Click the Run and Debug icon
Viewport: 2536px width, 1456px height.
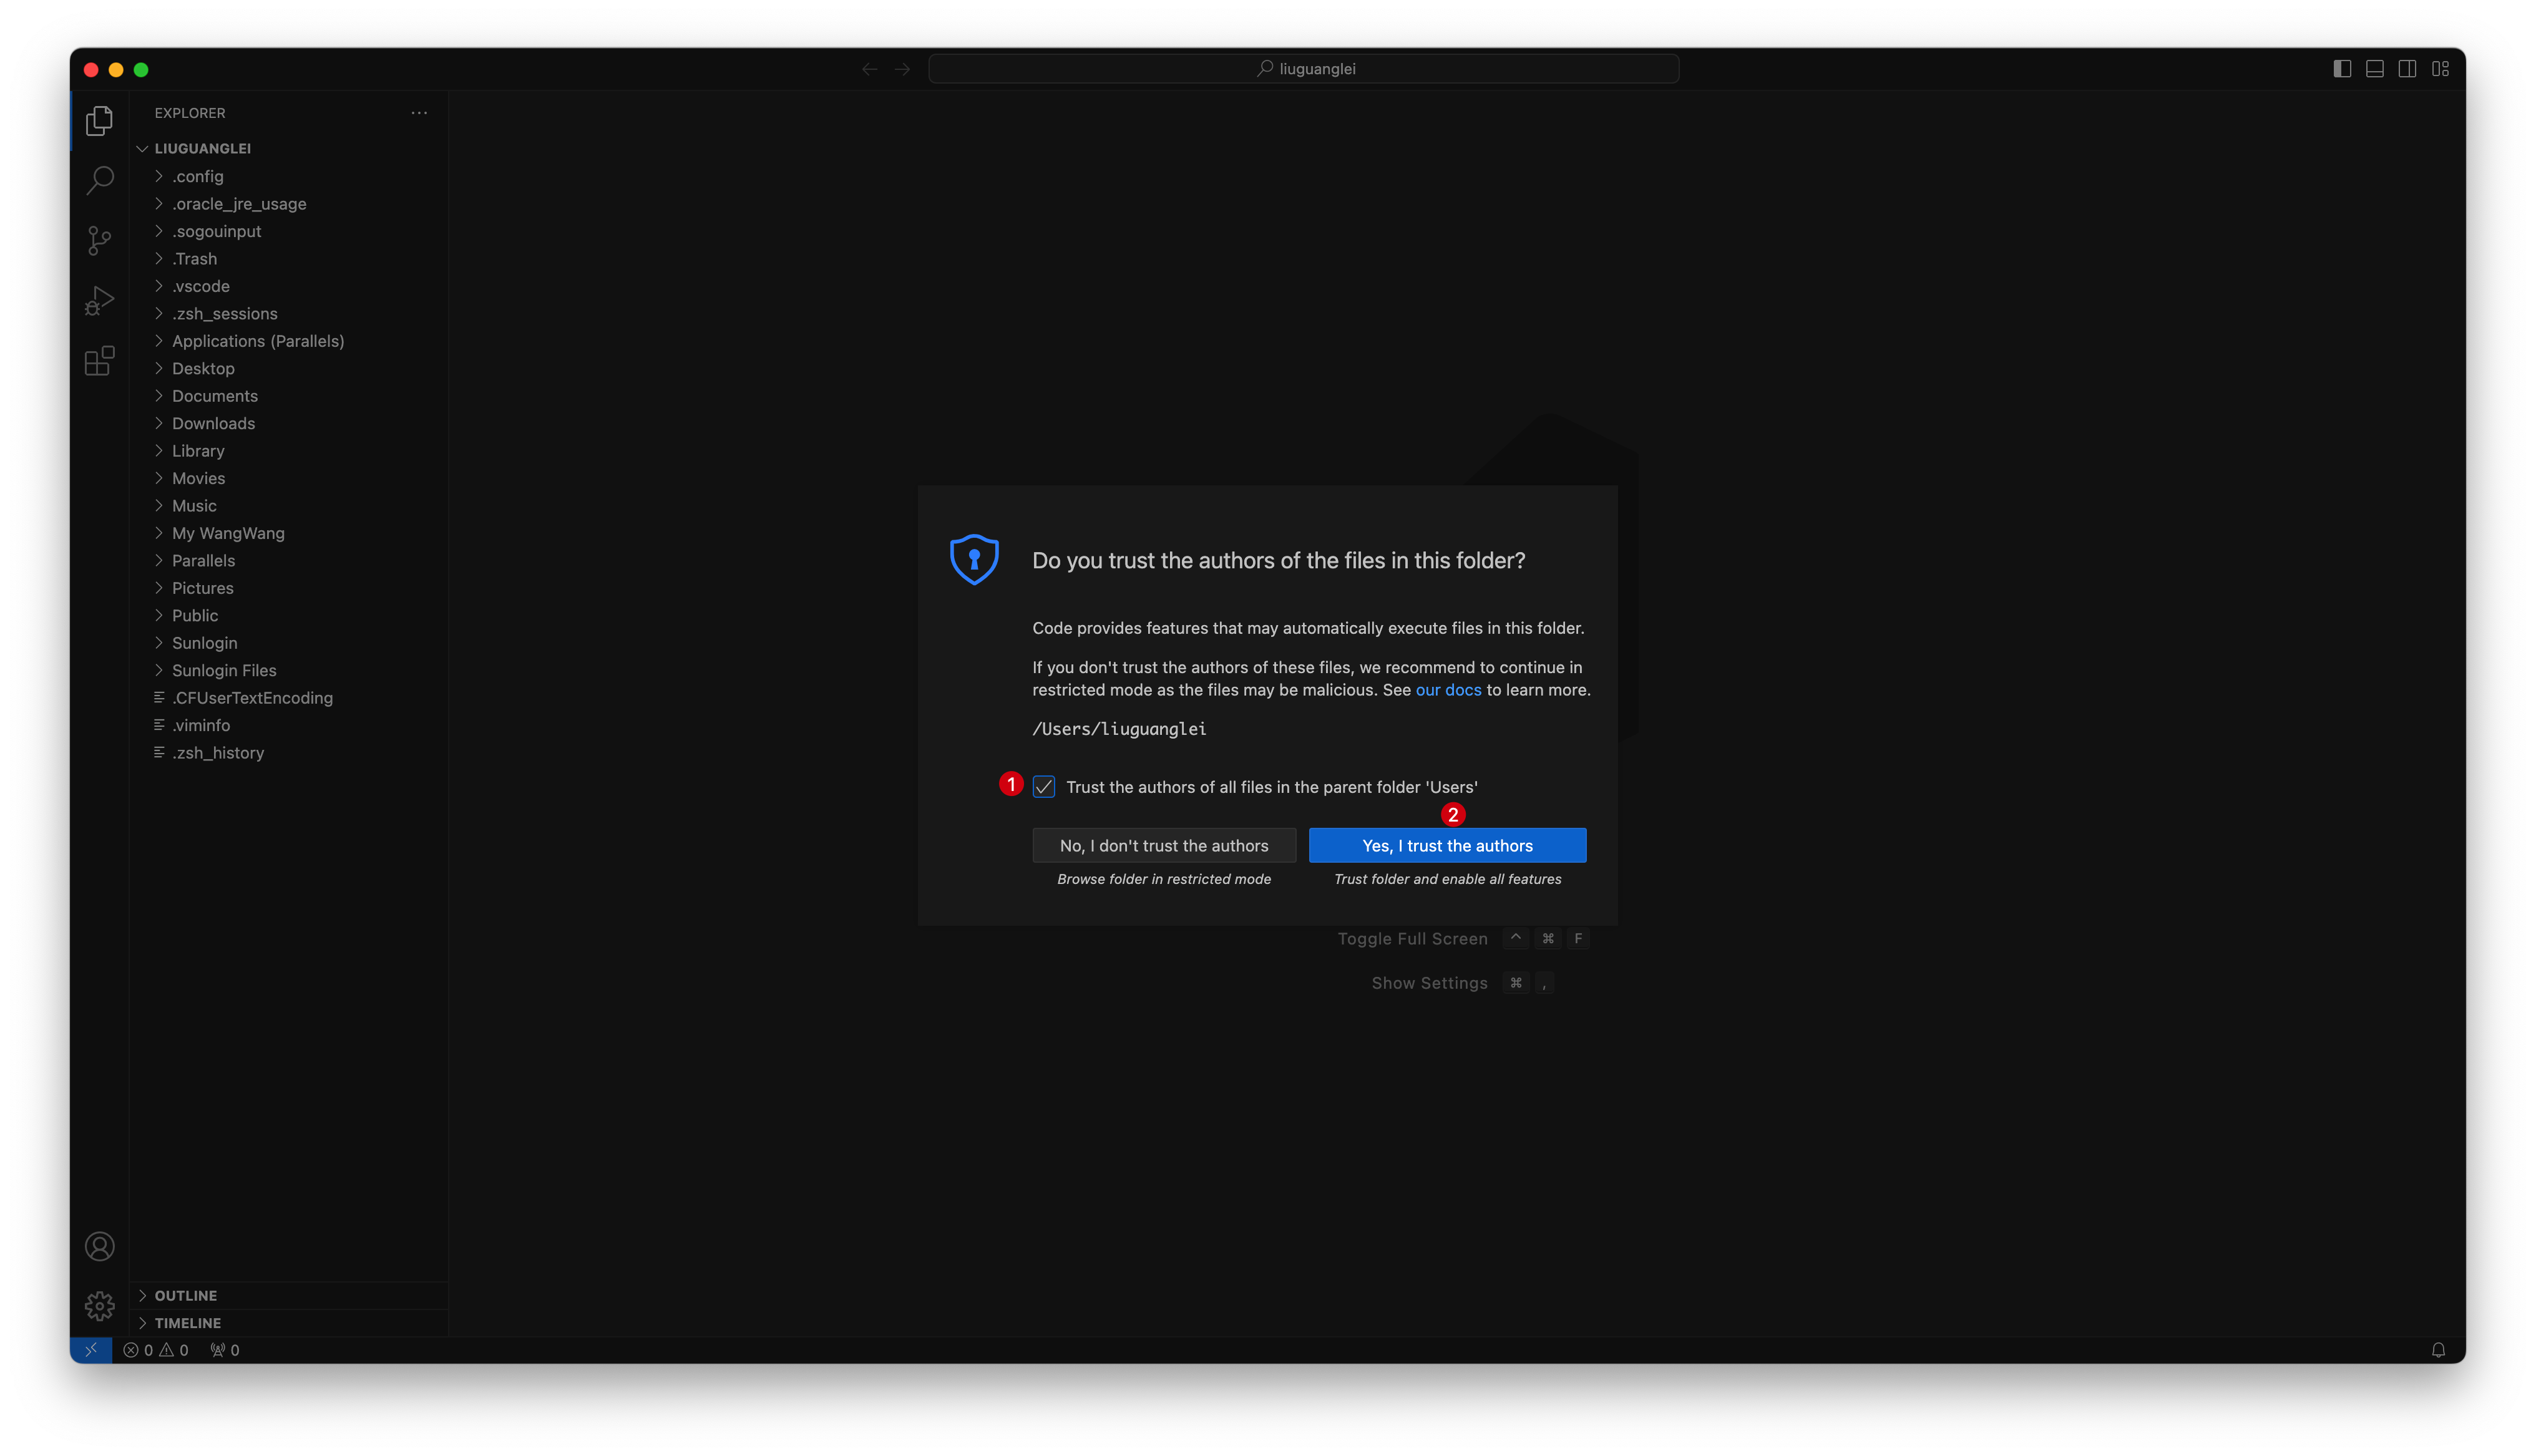(x=99, y=299)
